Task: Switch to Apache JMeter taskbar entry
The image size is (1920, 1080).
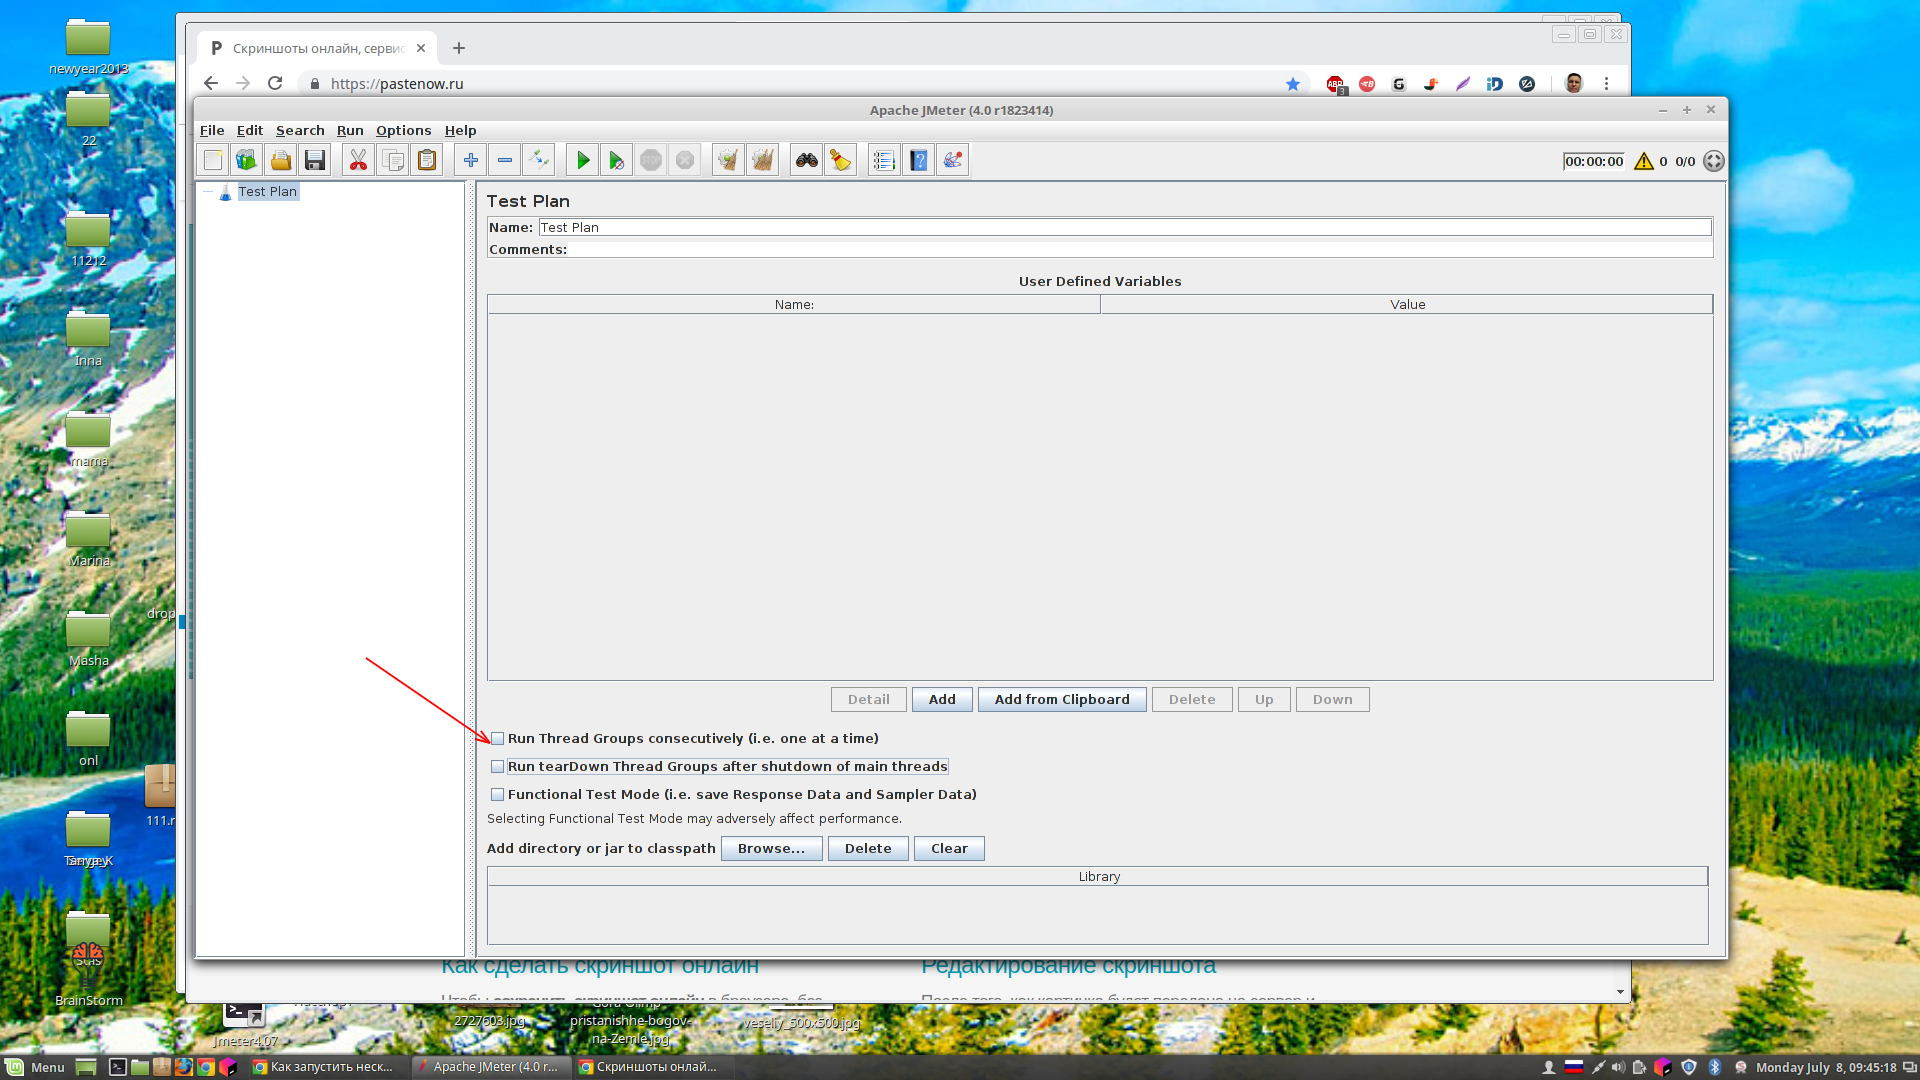Action: tap(490, 1067)
